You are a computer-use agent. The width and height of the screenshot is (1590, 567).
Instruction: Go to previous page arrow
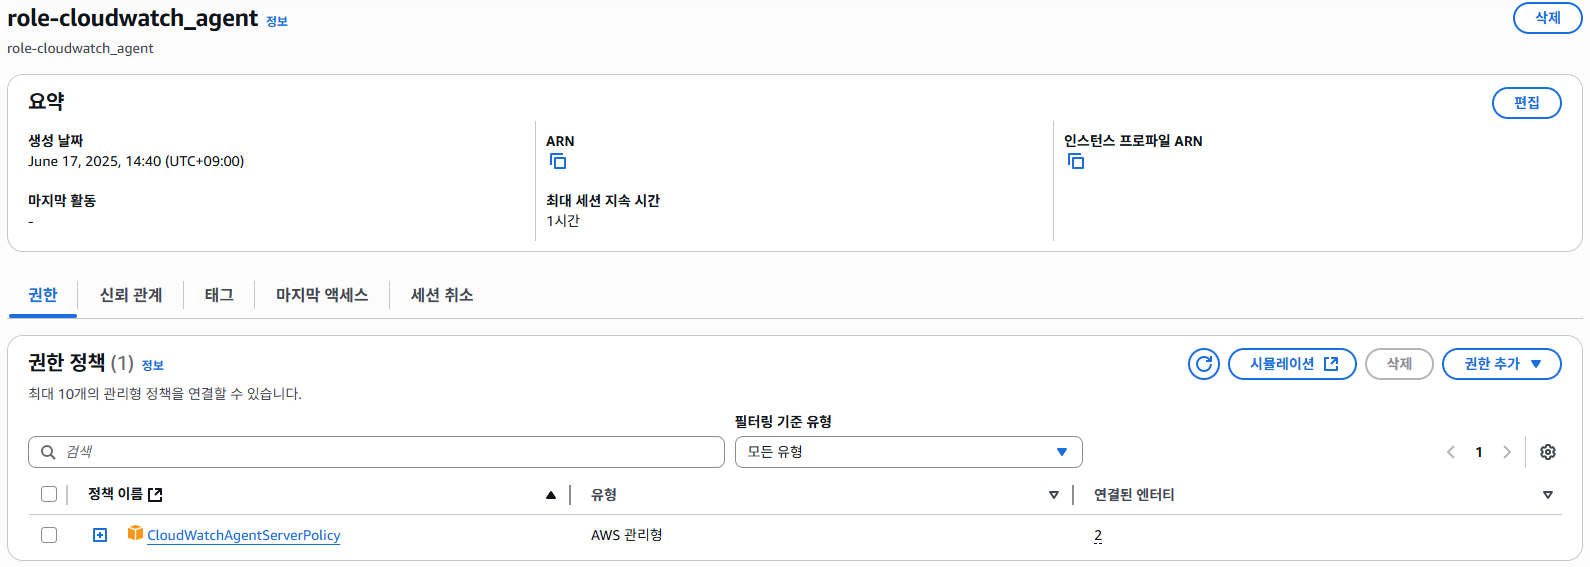coord(1451,452)
